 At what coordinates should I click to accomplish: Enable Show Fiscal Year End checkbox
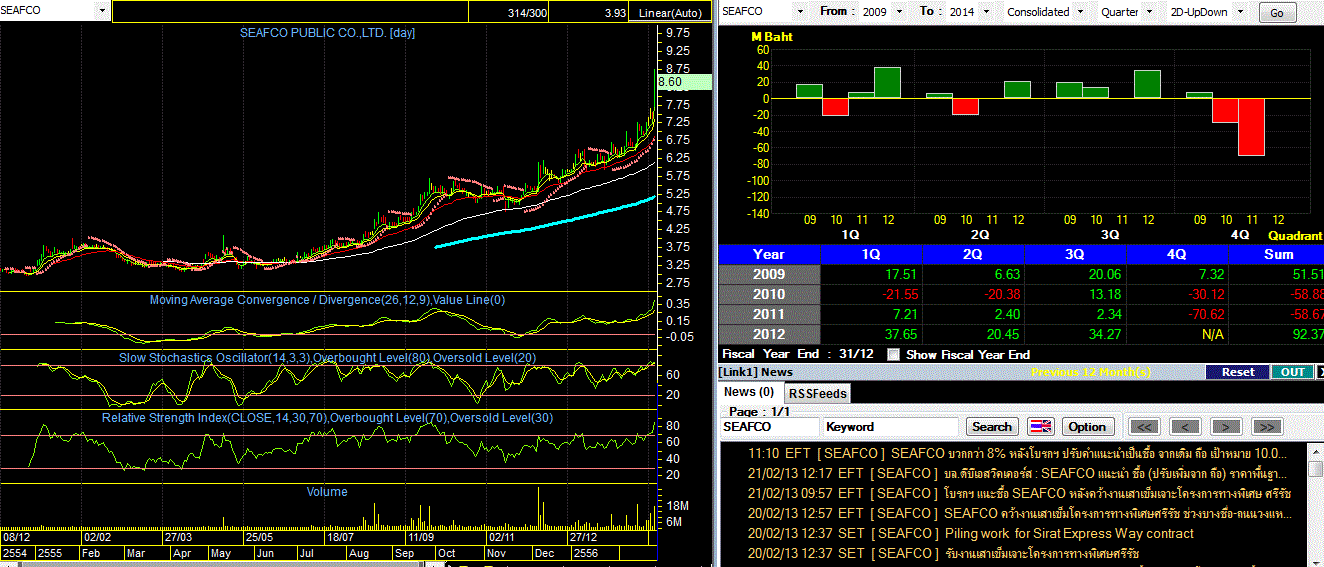pyautogui.click(x=894, y=355)
